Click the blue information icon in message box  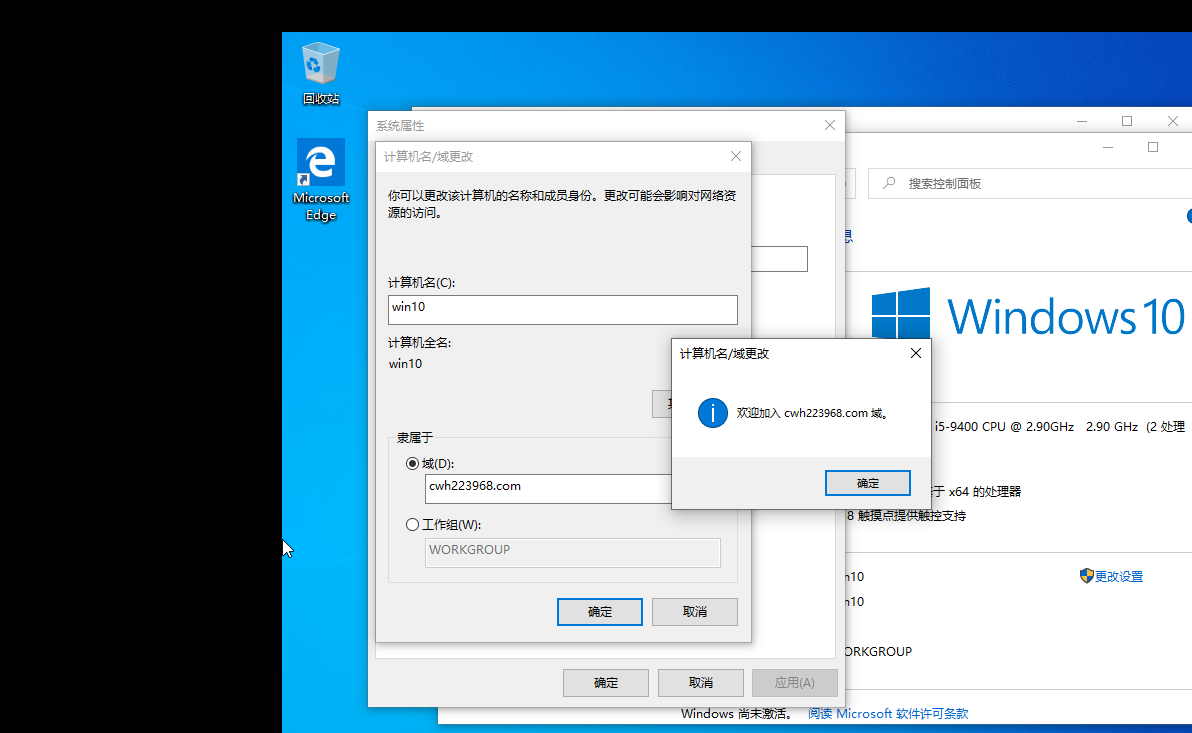[x=712, y=413]
